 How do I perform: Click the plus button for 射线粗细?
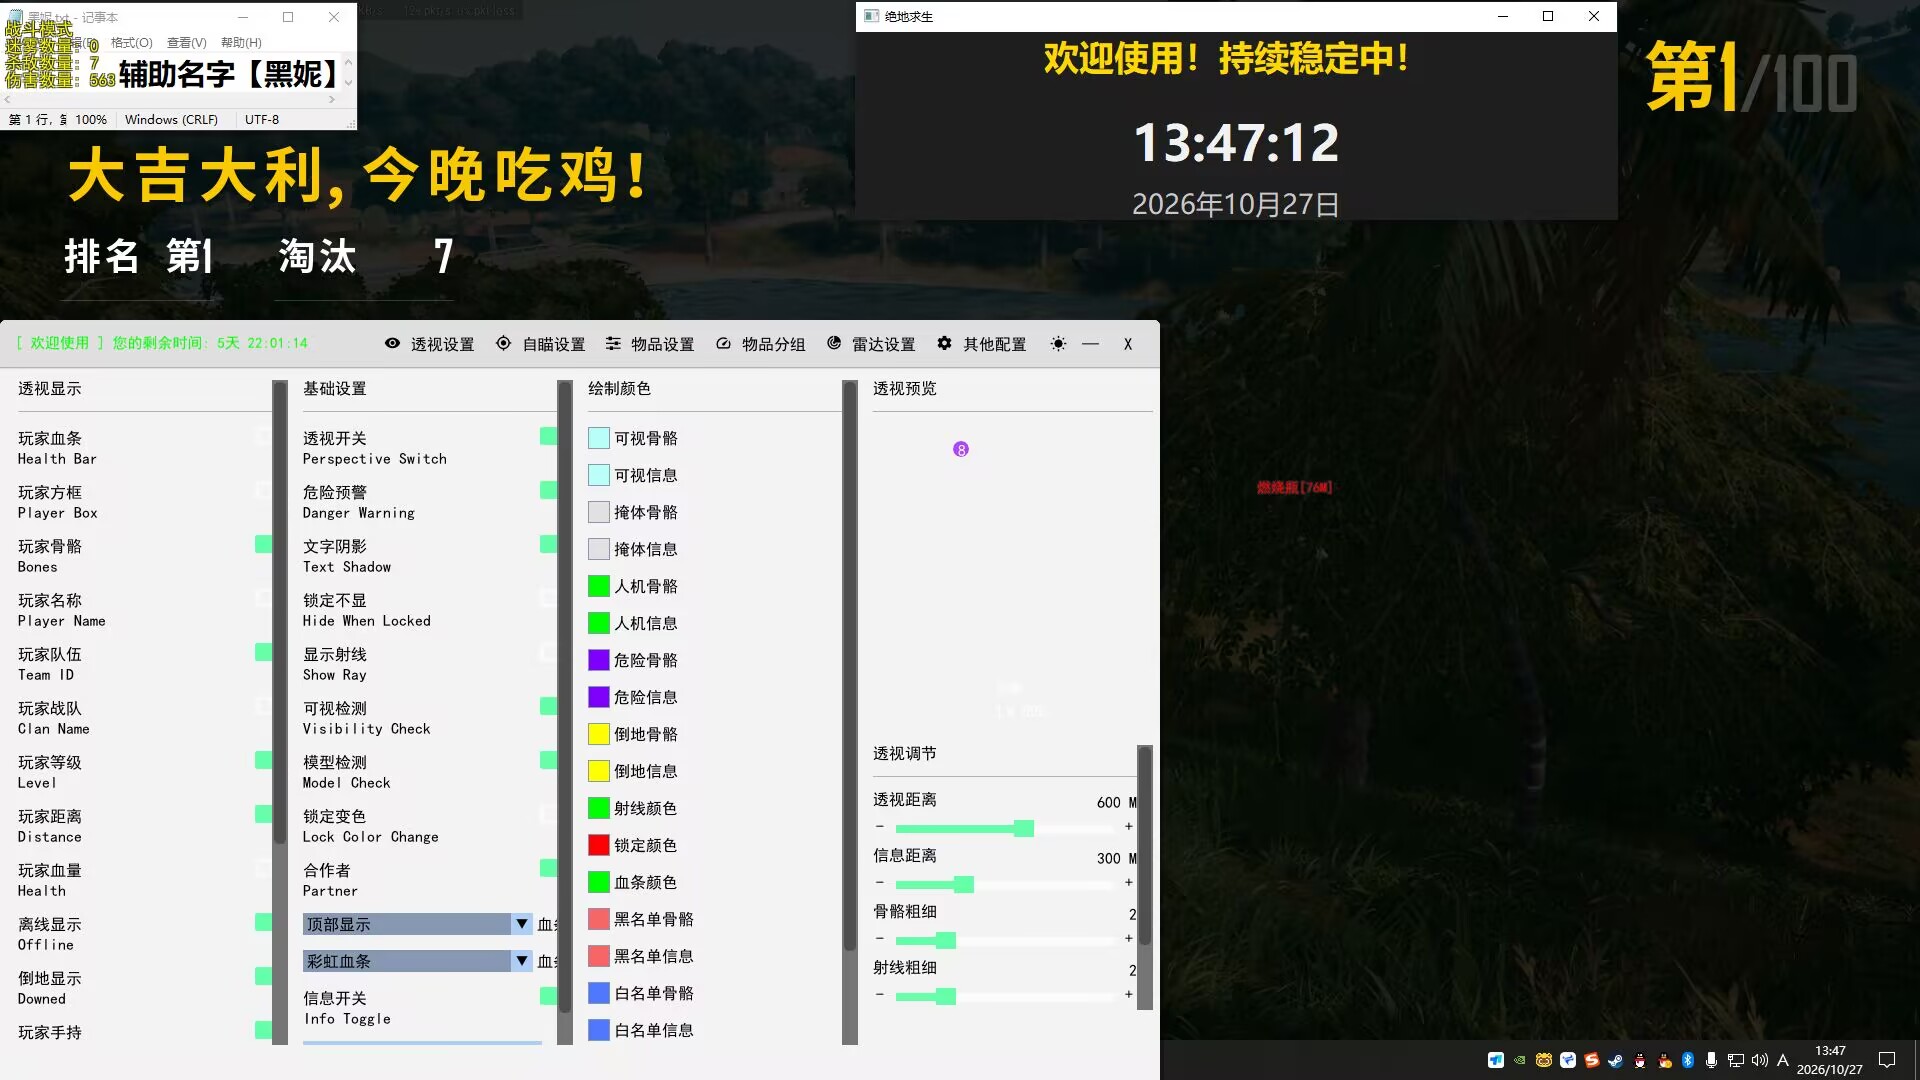(1129, 995)
